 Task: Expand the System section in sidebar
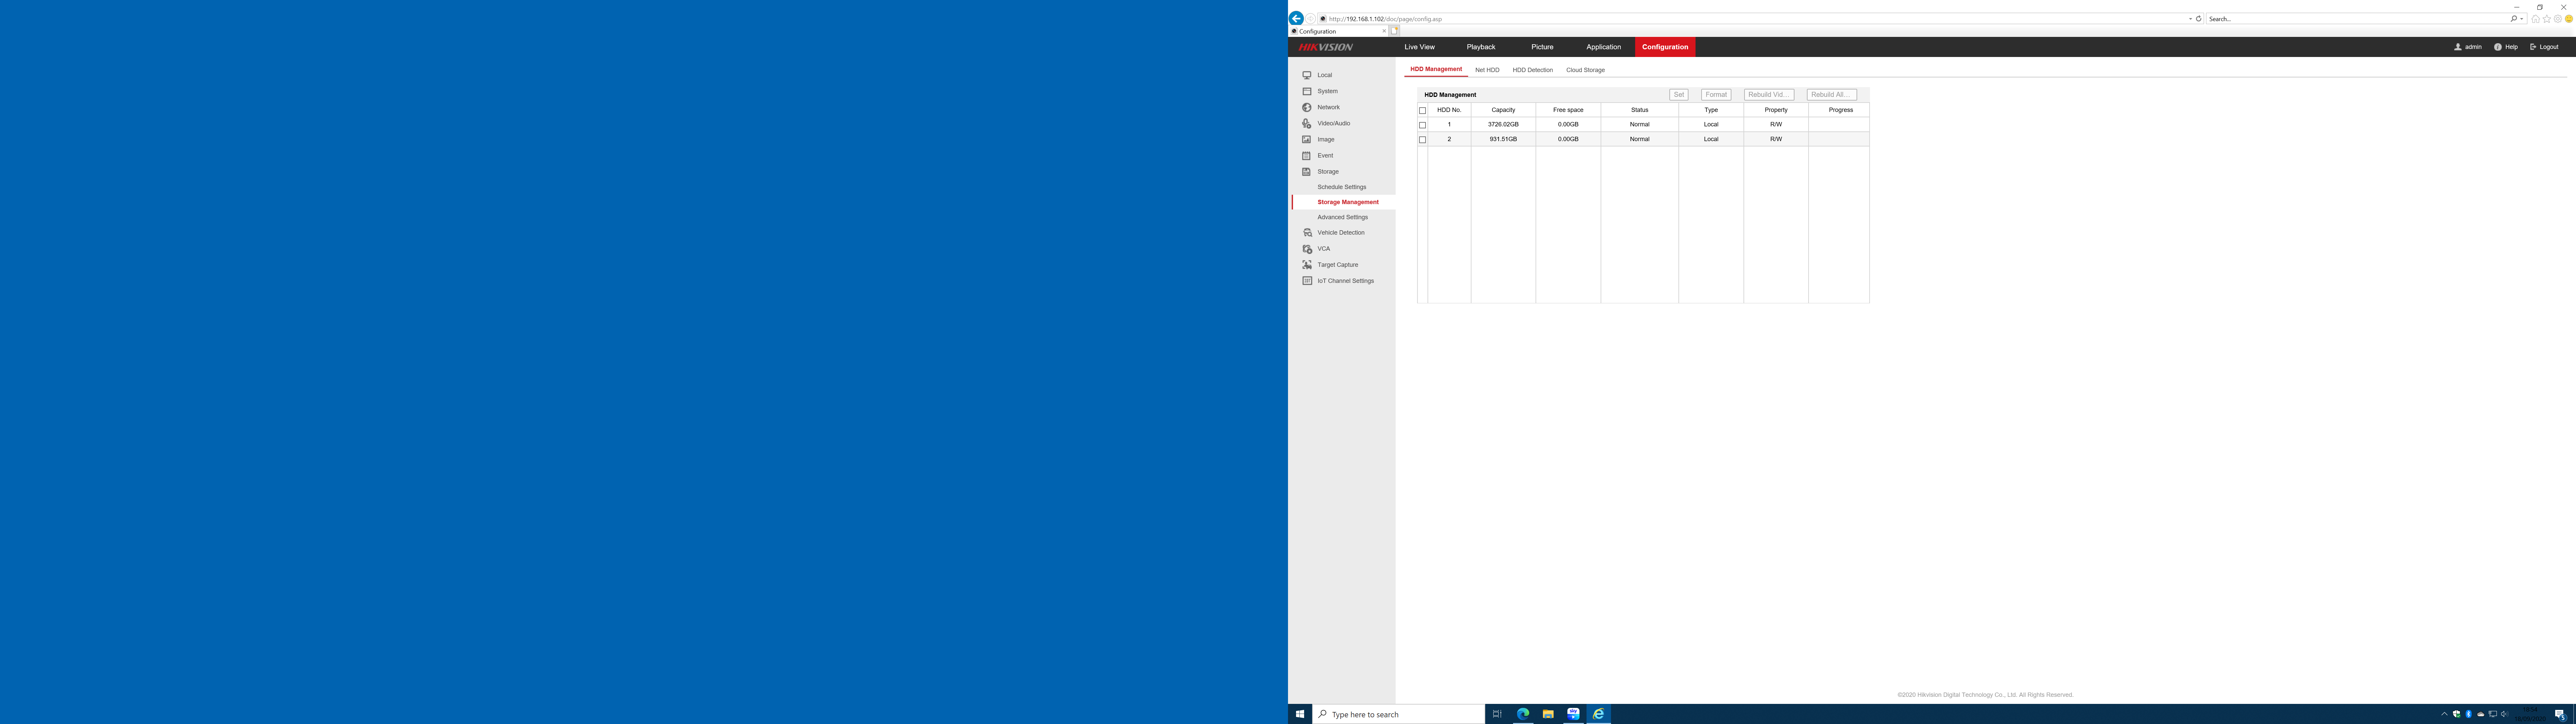(x=1327, y=91)
